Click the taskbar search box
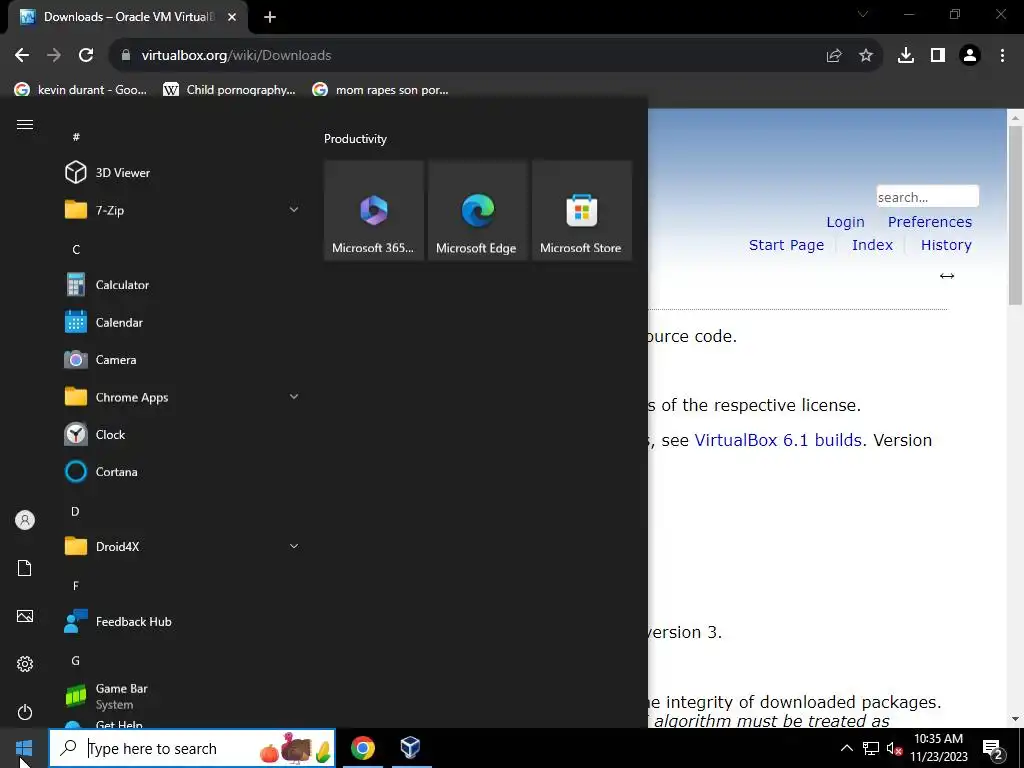The height and width of the screenshot is (768, 1024). tap(192, 748)
